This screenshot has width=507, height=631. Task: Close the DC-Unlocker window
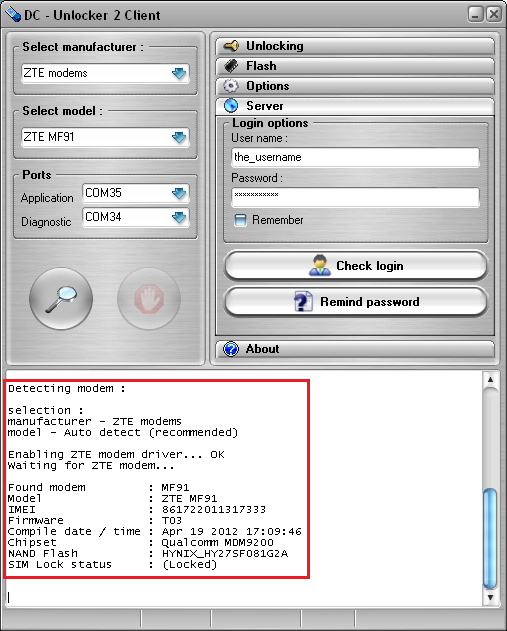pyautogui.click(x=494, y=15)
